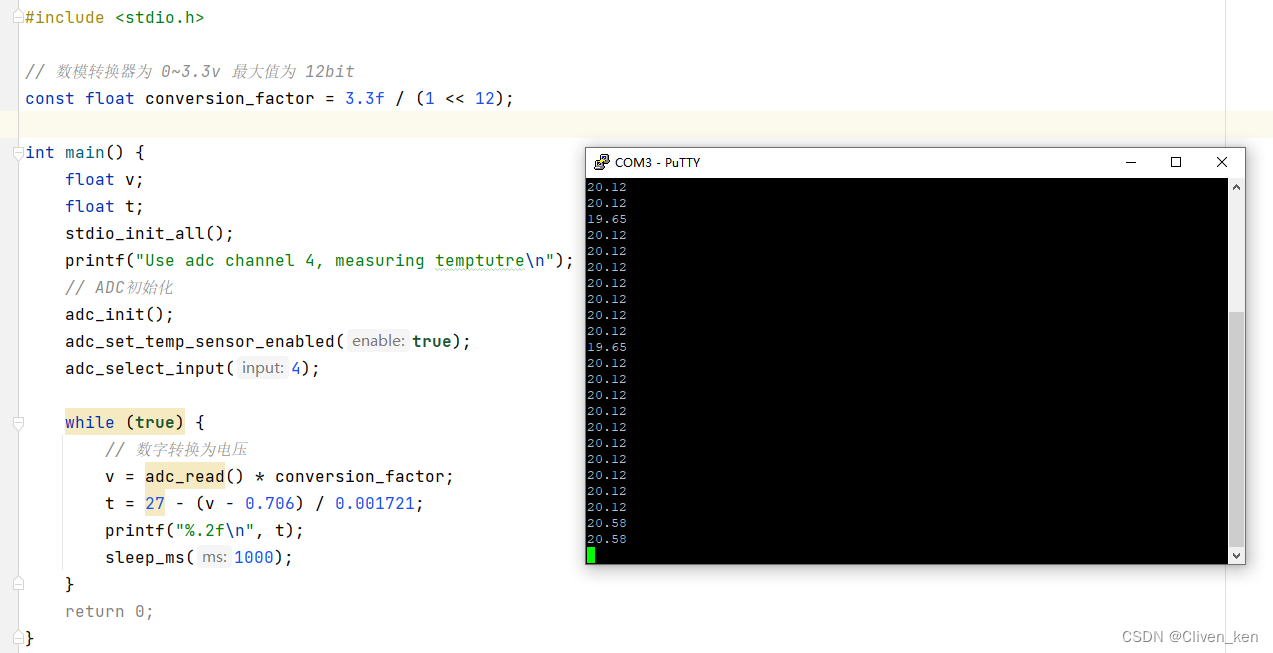Viewport: 1273px width, 653px height.
Task: Click the PuTTY icon in the title bar
Action: click(x=601, y=162)
